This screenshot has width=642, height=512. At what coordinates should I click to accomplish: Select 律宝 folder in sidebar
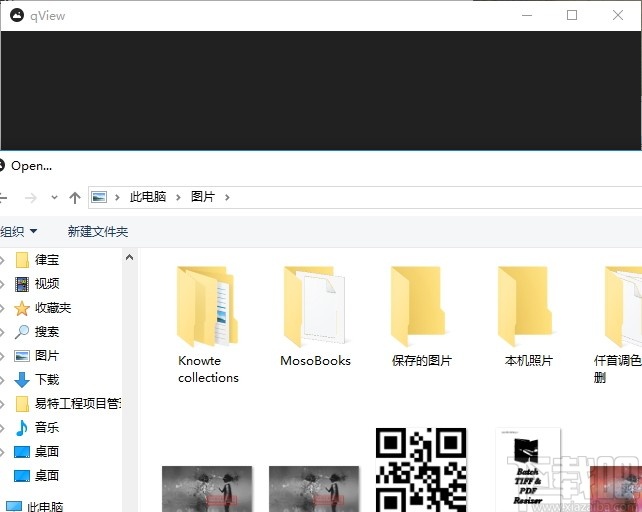47,260
